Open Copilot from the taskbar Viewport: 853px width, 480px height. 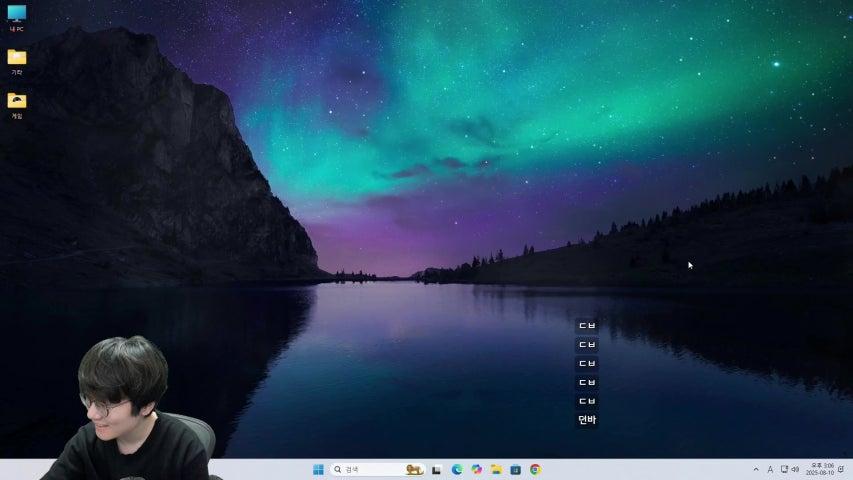point(477,469)
